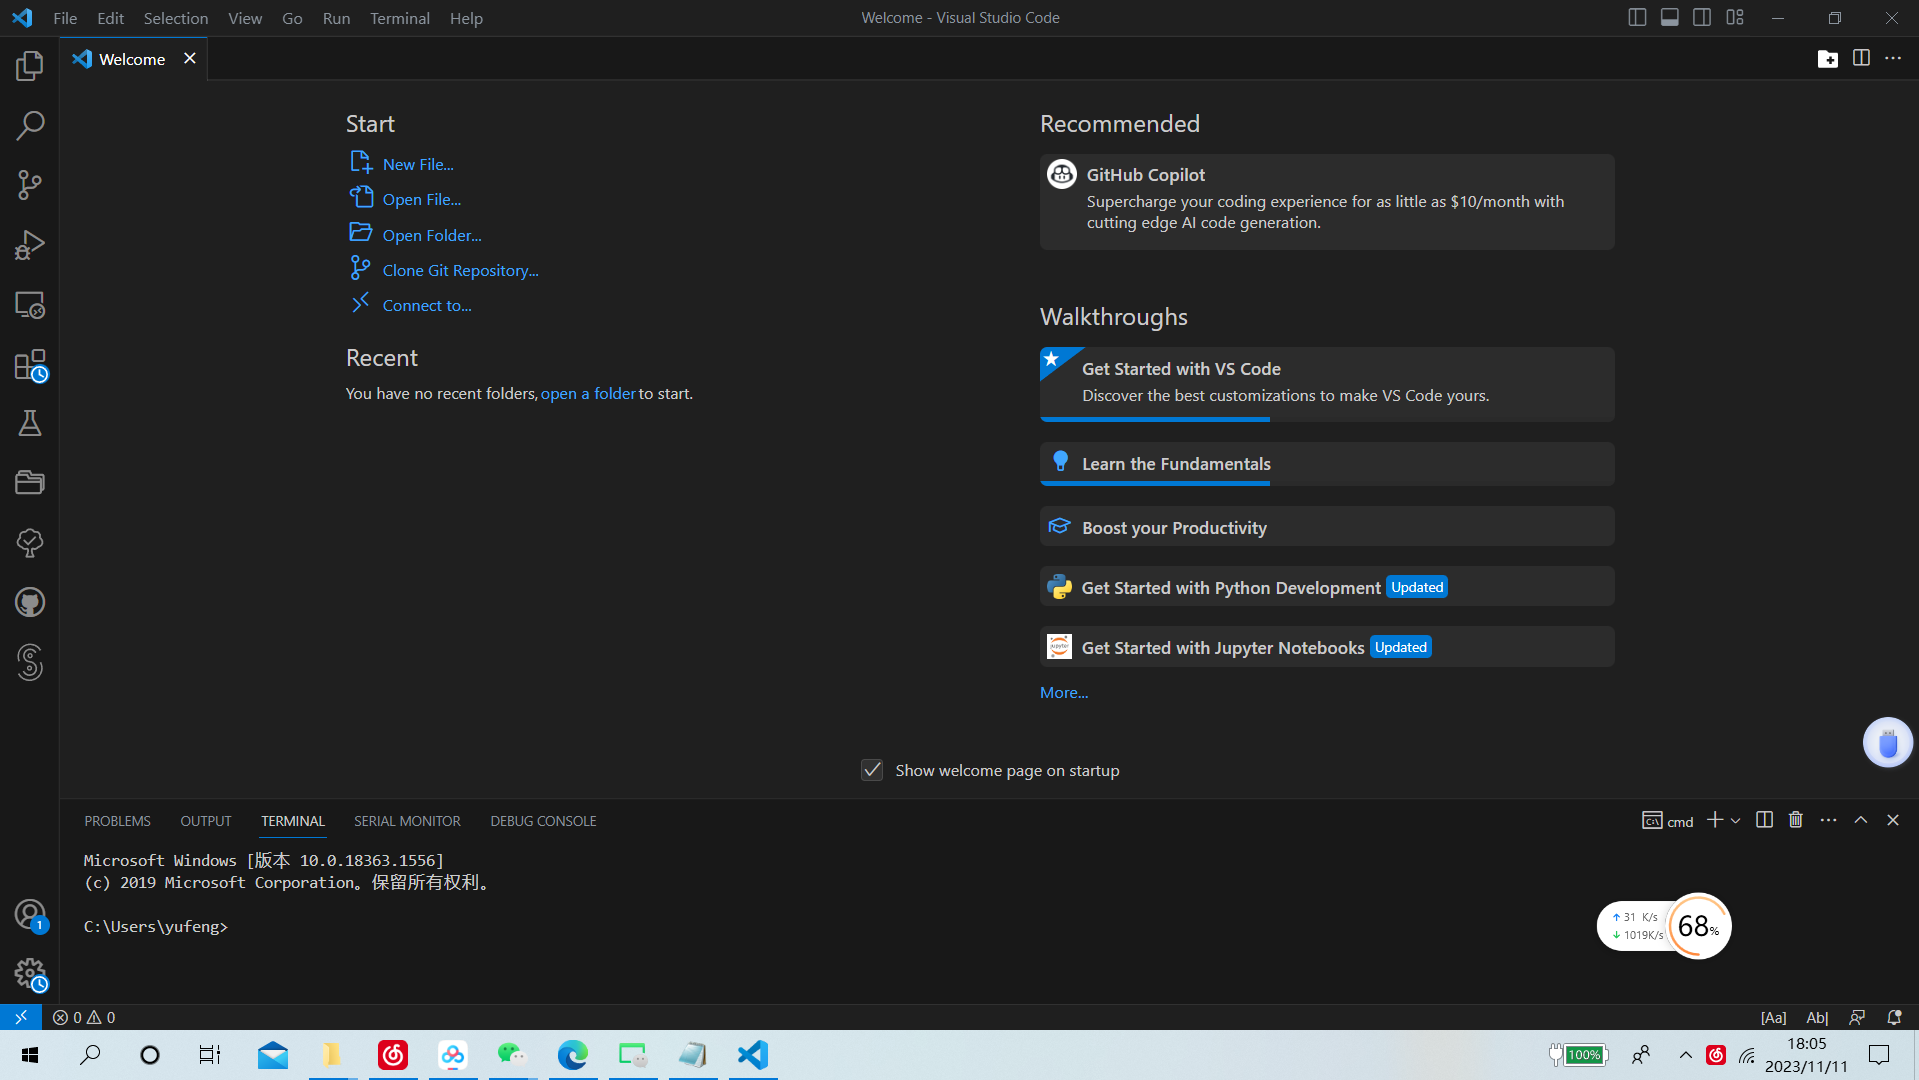
Task: Open the Extensions view
Action: click(x=30, y=365)
